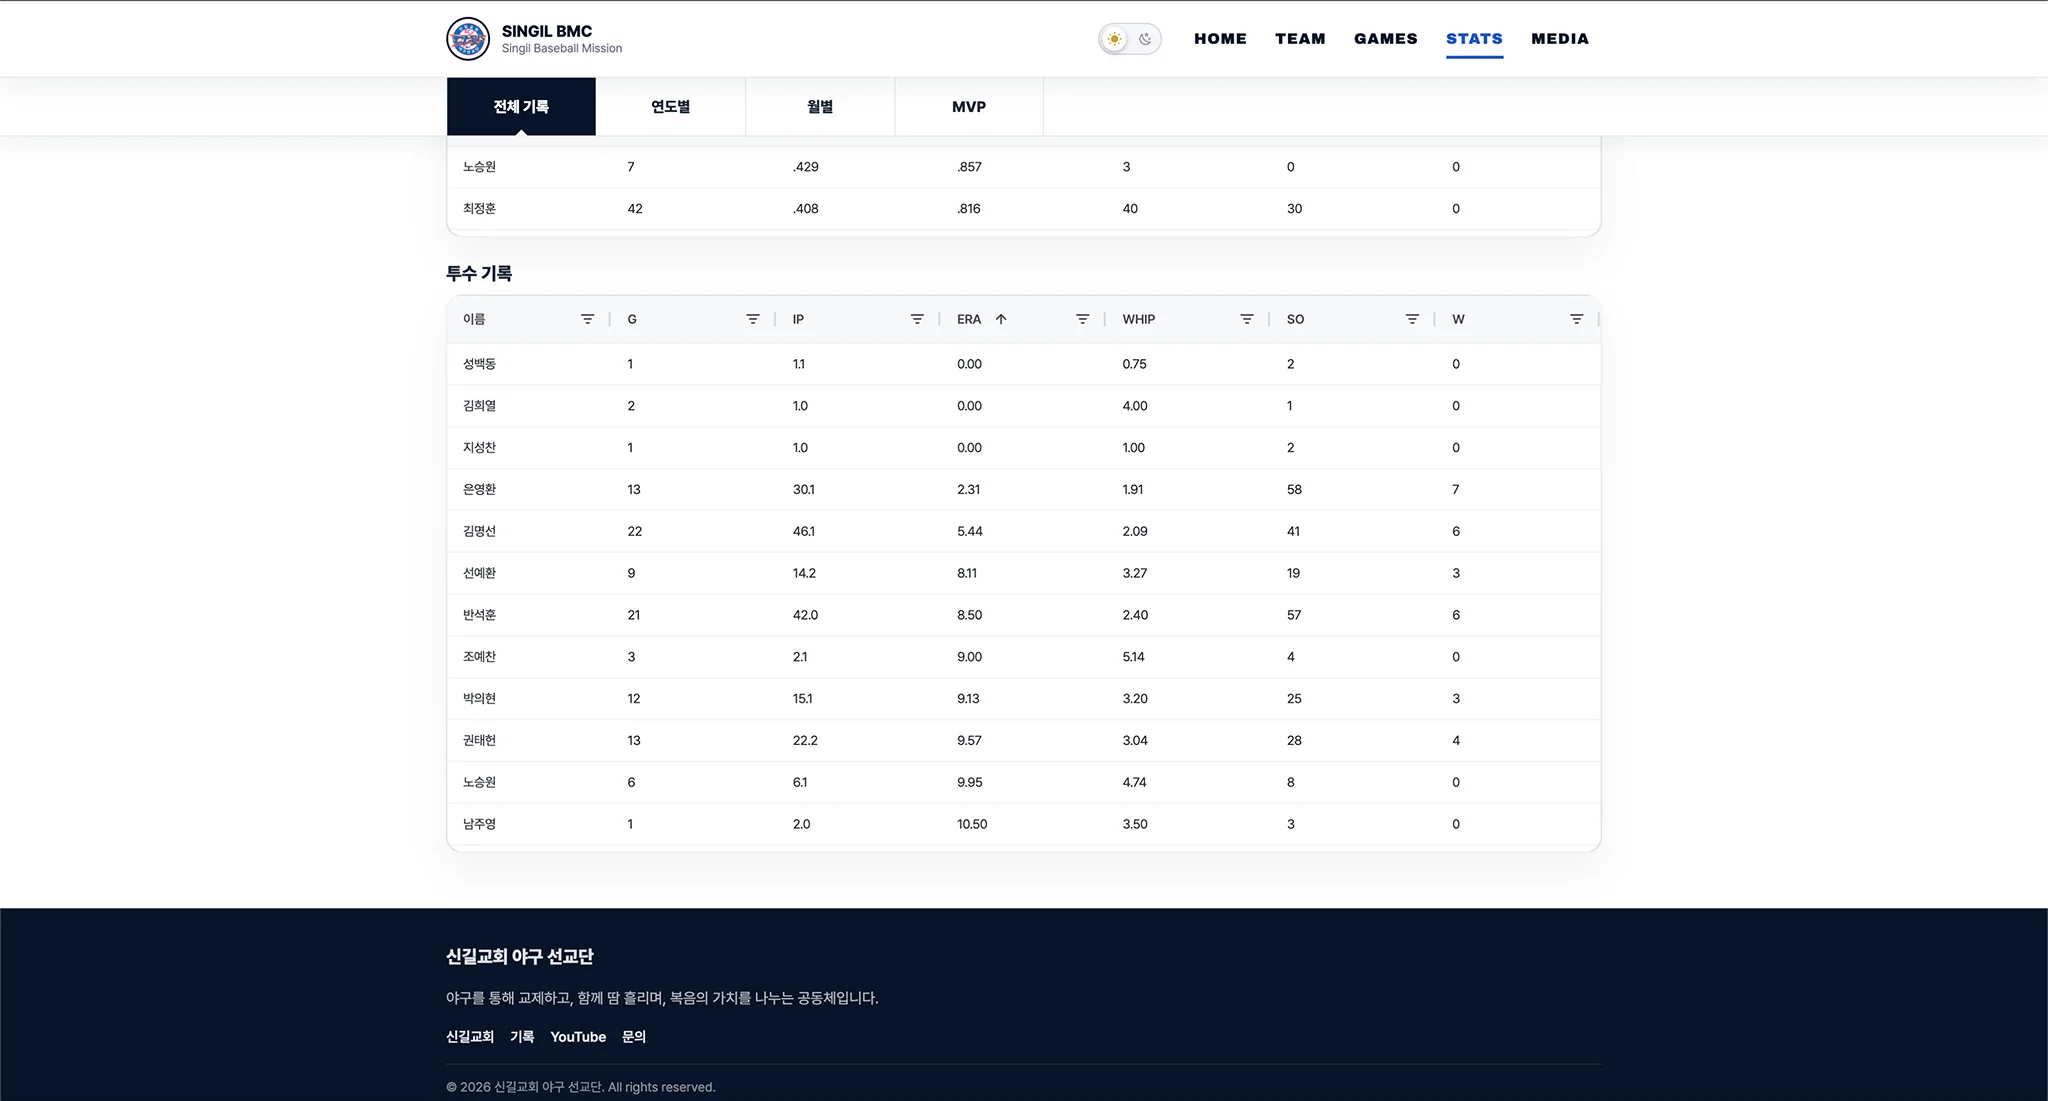Open filter menu for W column
Image resolution: width=2048 pixels, height=1101 pixels.
(x=1576, y=319)
